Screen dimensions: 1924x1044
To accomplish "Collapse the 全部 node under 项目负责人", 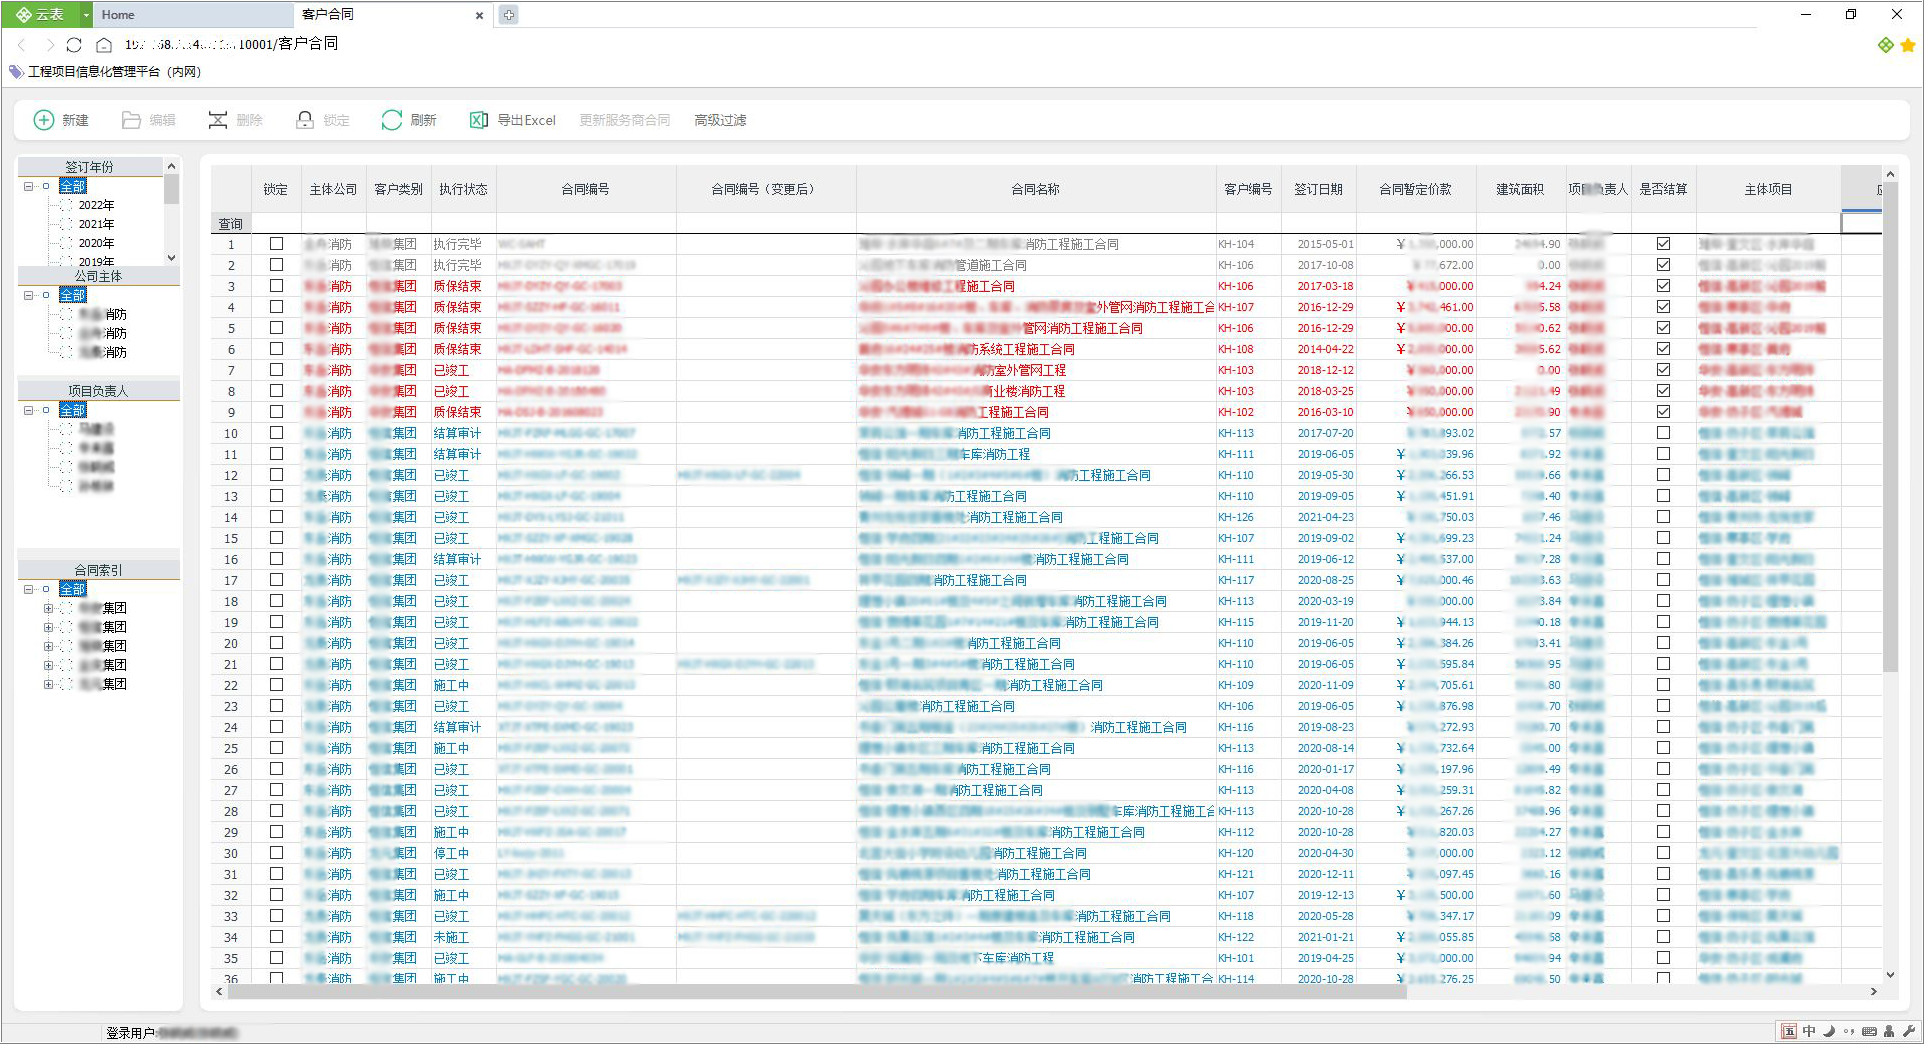I will 29,410.
